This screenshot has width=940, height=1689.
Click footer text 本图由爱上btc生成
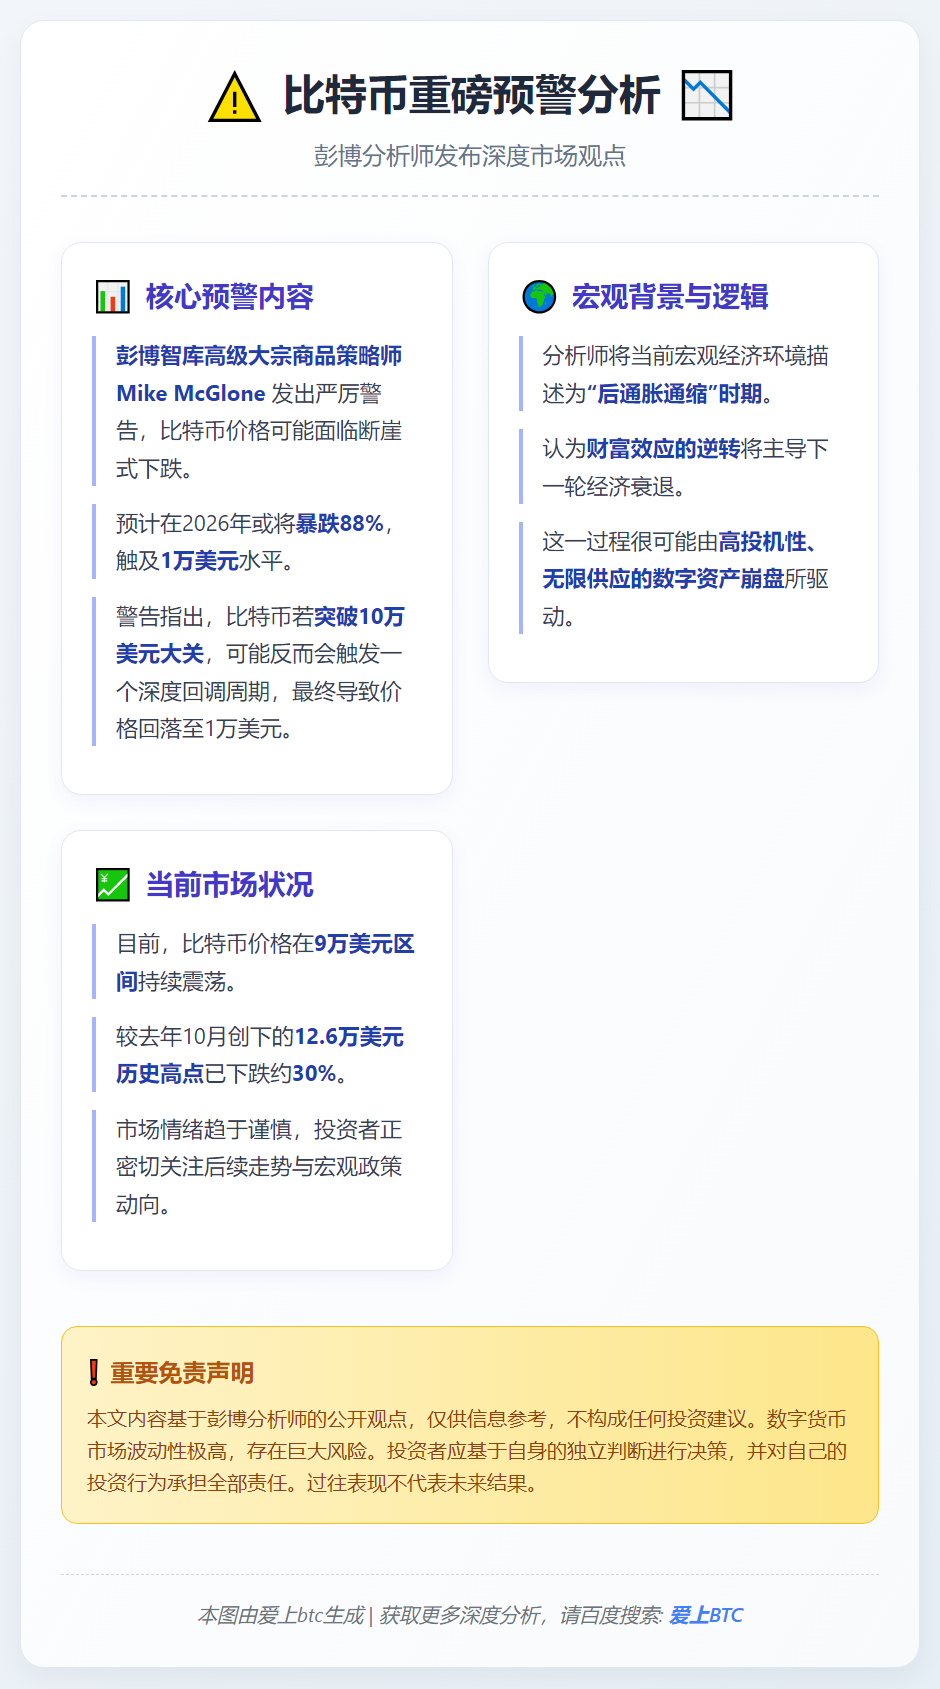[x=281, y=1615]
